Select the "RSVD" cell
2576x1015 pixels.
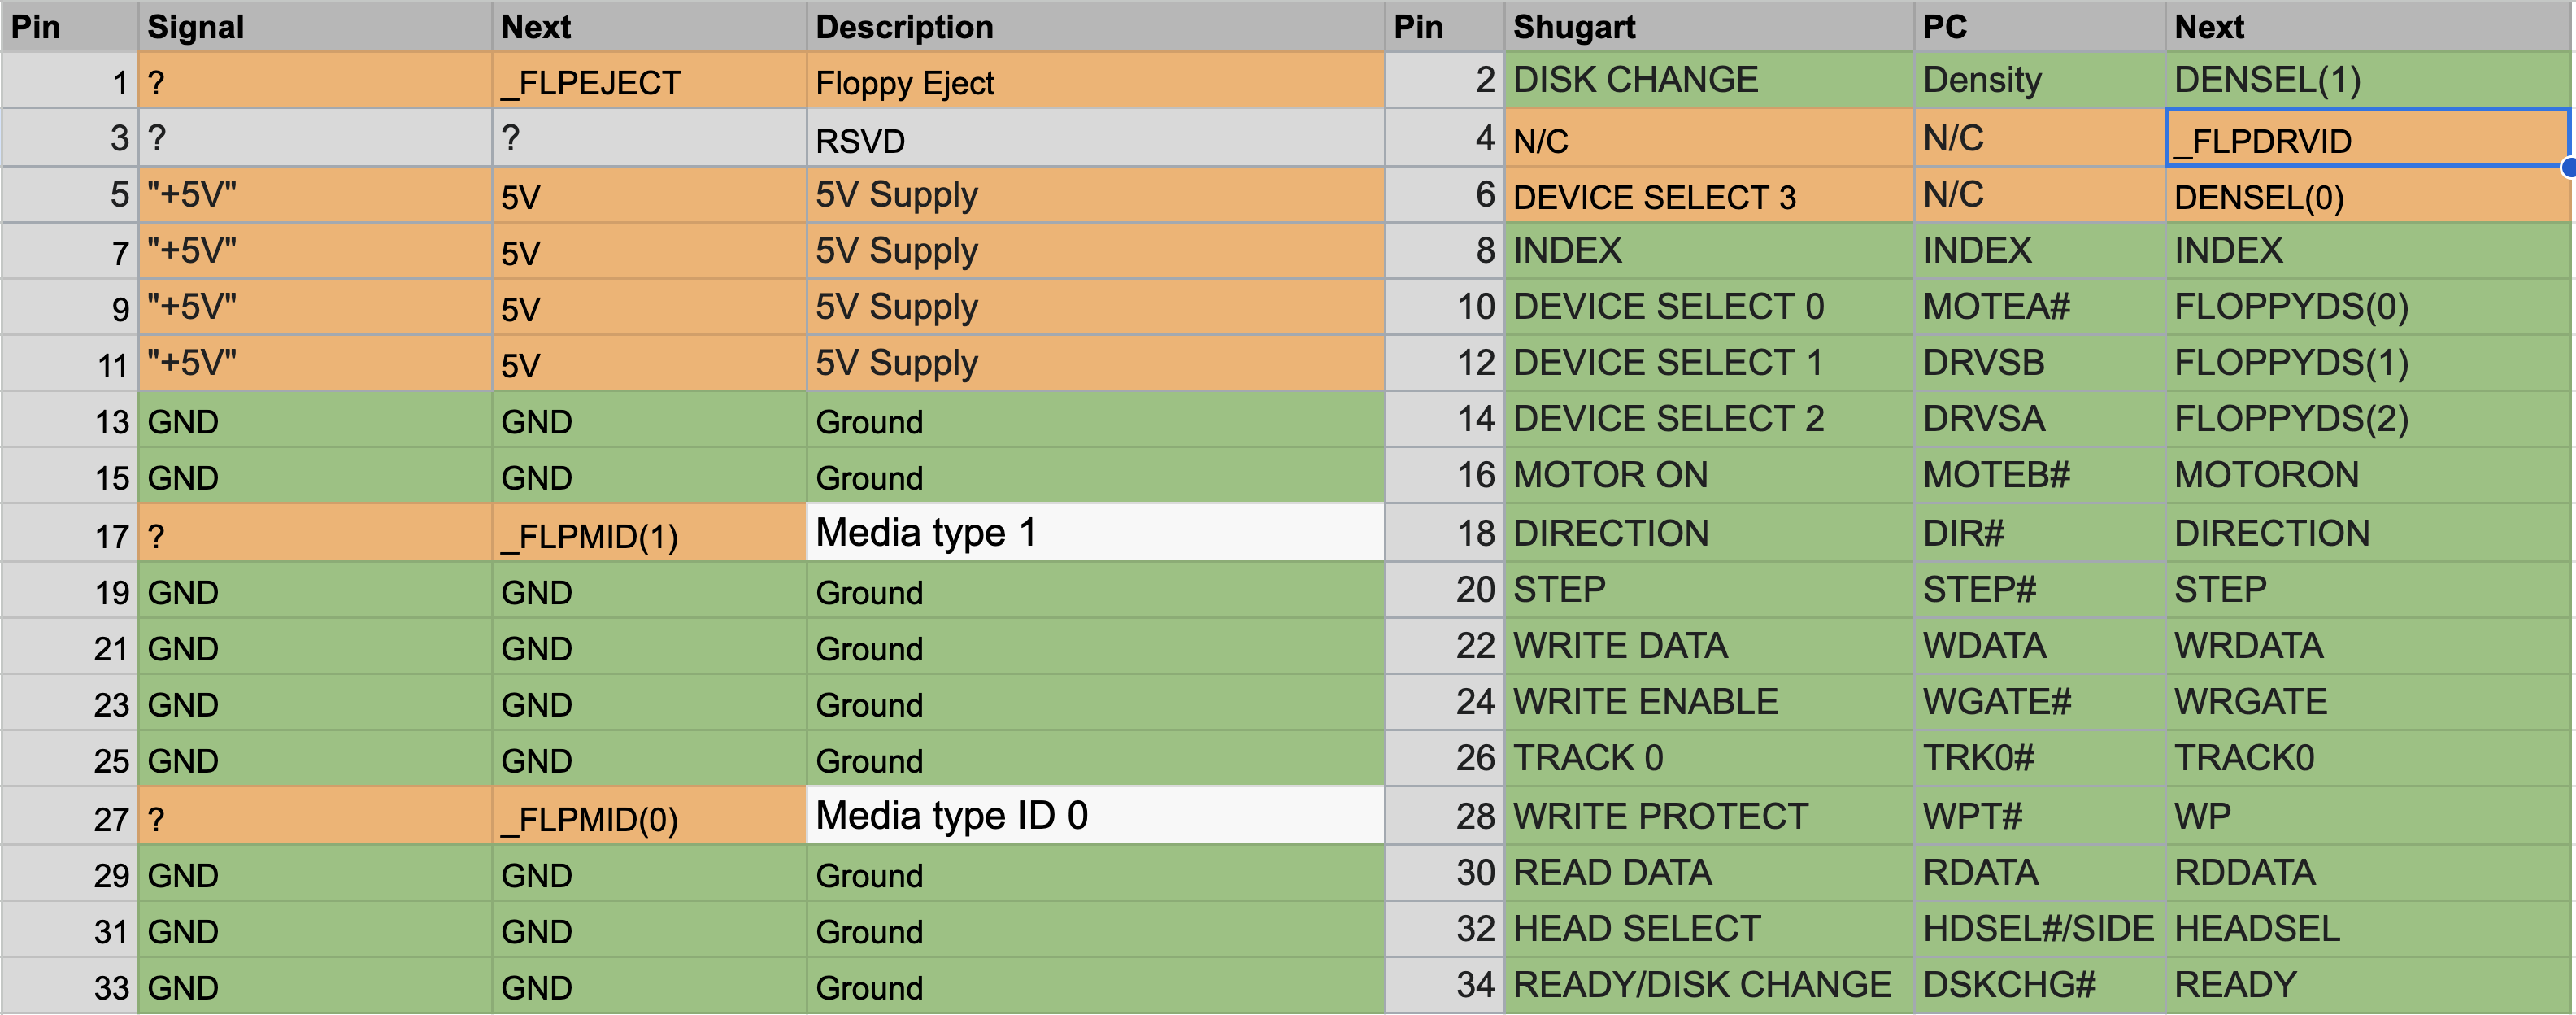point(1094,140)
